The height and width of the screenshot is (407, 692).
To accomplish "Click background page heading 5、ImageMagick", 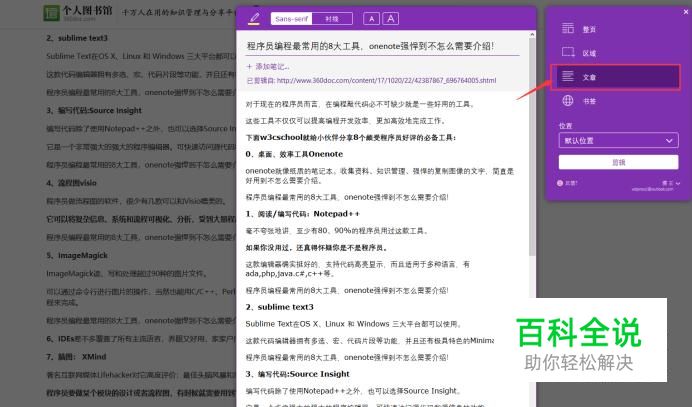I will click(77, 256).
